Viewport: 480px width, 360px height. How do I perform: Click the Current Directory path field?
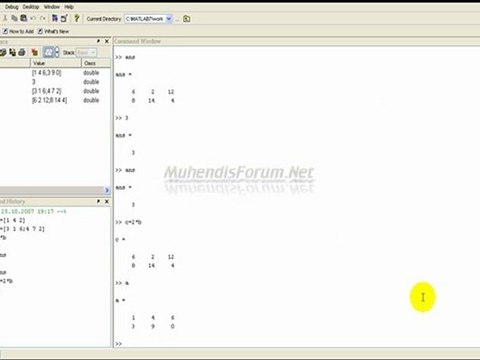pyautogui.click(x=145, y=19)
